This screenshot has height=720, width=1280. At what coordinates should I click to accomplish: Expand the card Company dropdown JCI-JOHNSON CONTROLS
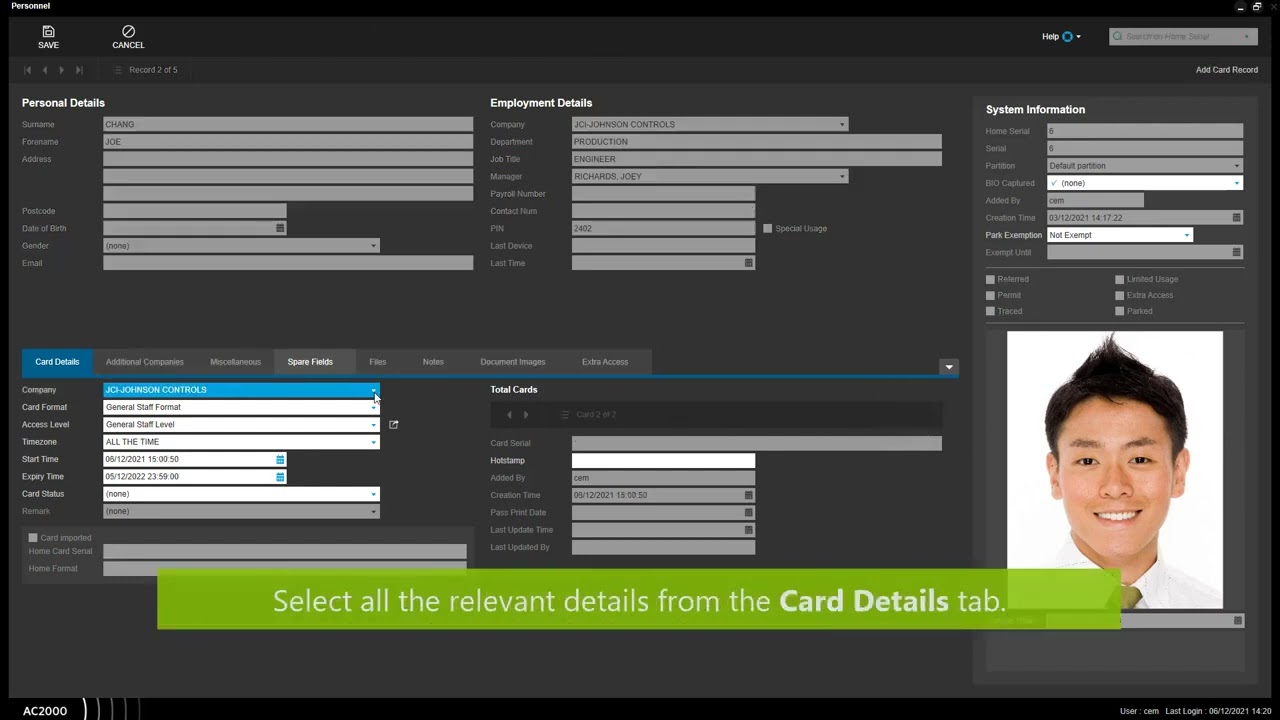point(374,390)
